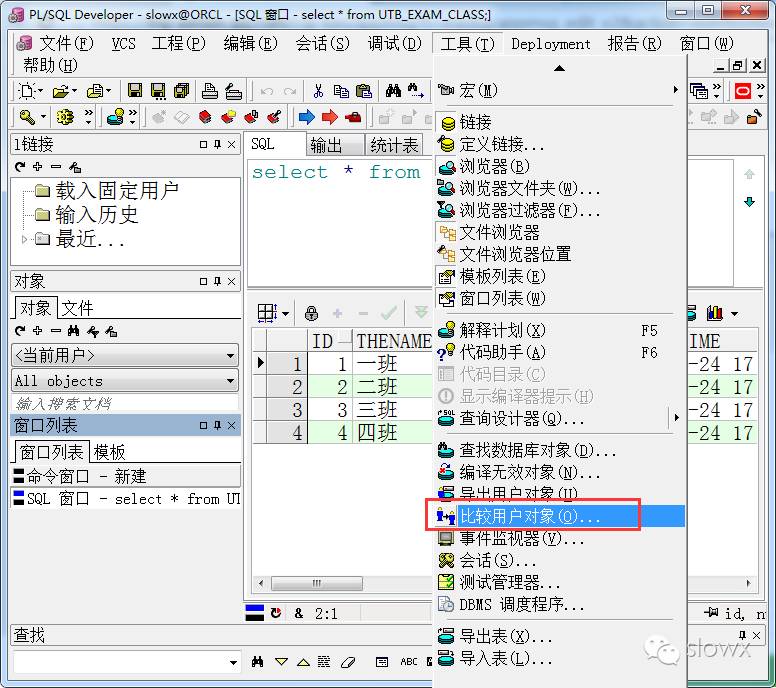
Task: Select 导入表(L)... menu item
Action: (x=559, y=658)
